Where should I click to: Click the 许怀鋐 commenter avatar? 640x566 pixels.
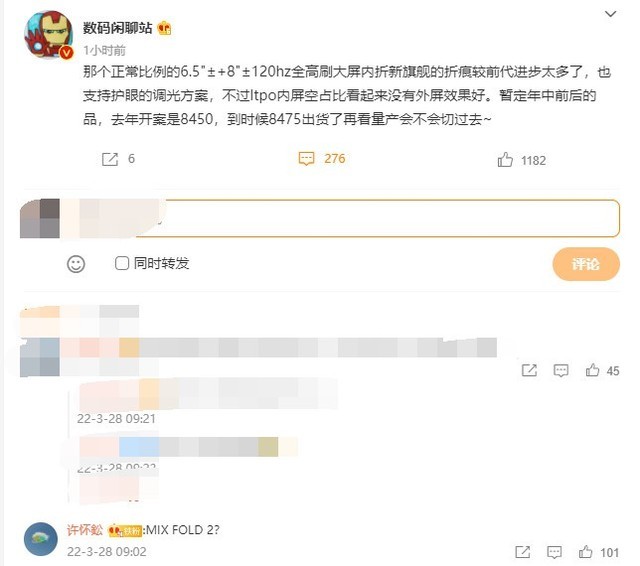coord(41,539)
